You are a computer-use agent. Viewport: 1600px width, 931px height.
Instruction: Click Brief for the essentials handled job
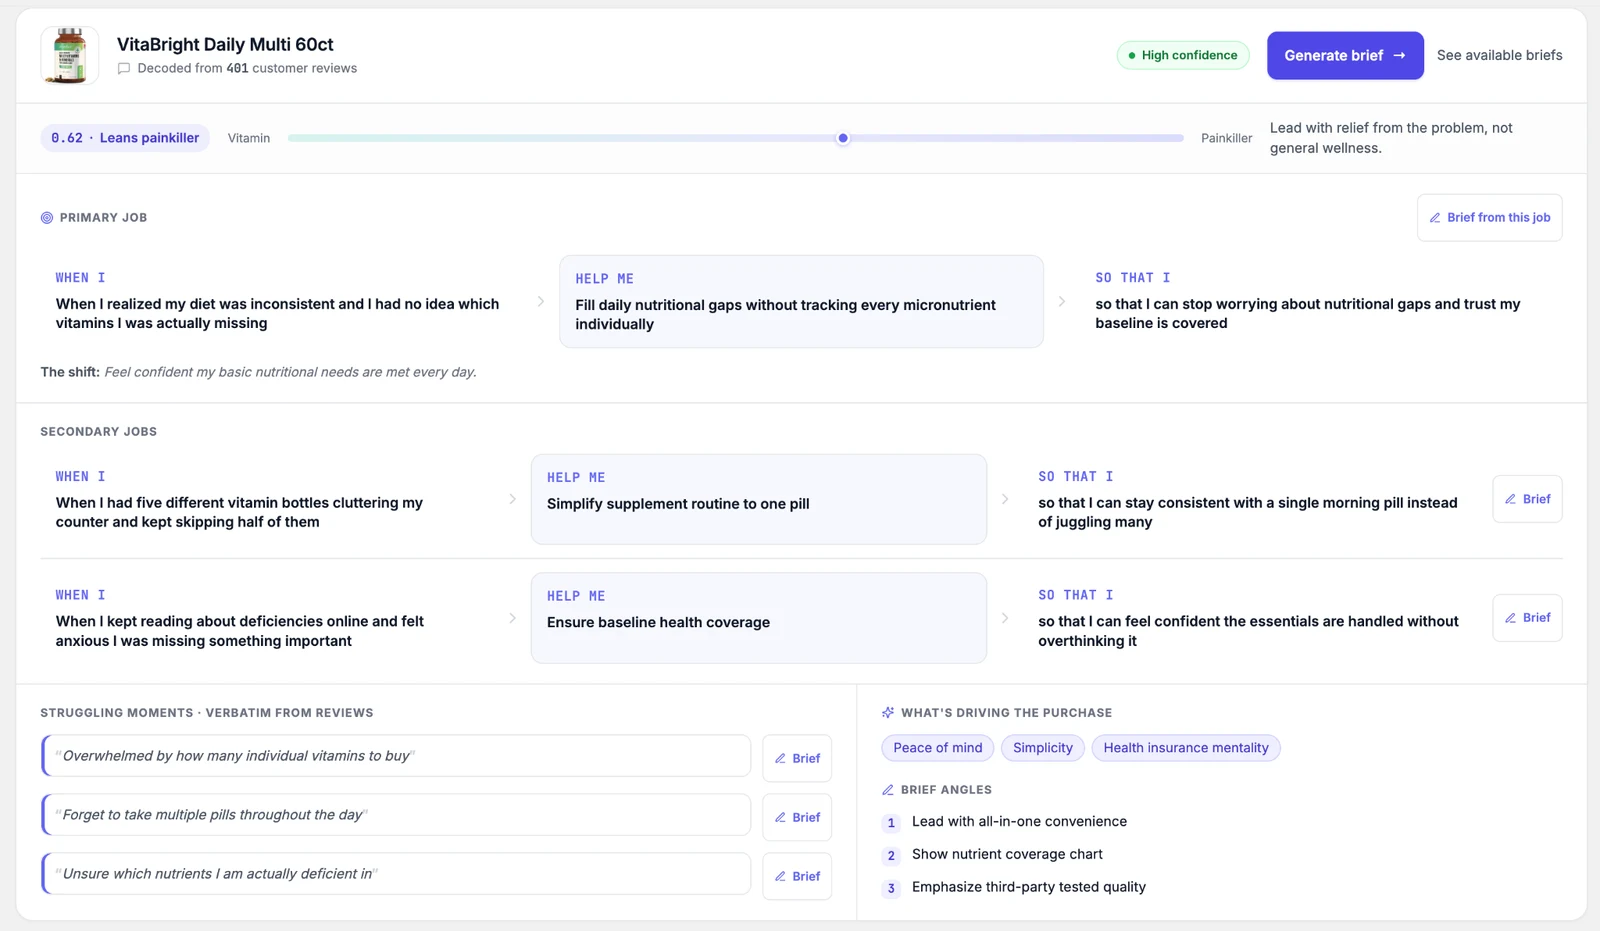coord(1527,618)
